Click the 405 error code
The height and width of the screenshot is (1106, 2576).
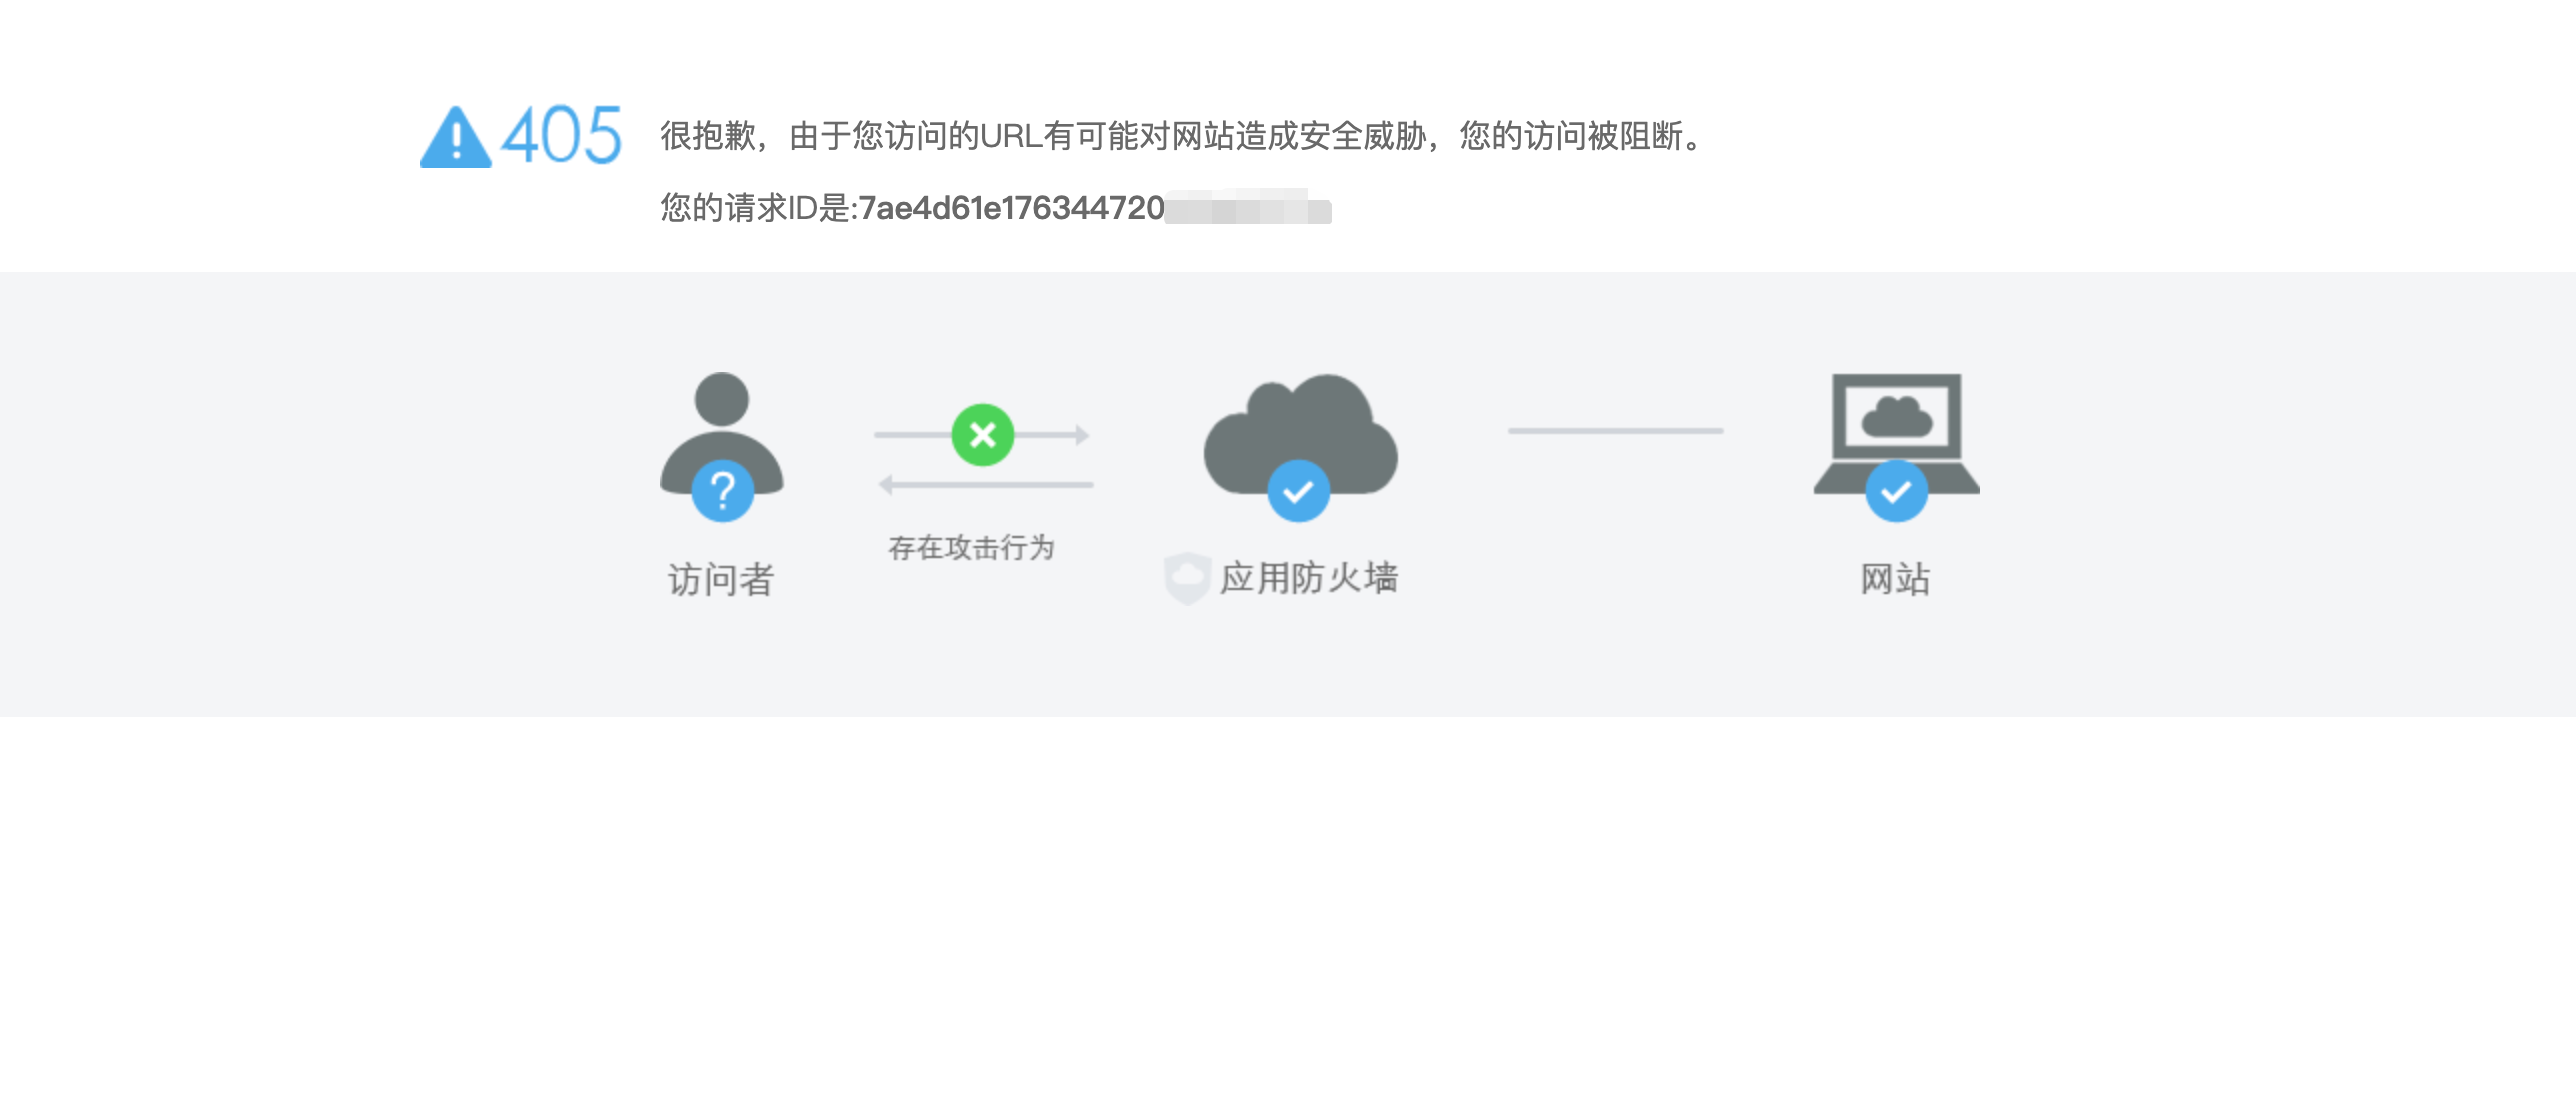tap(561, 135)
